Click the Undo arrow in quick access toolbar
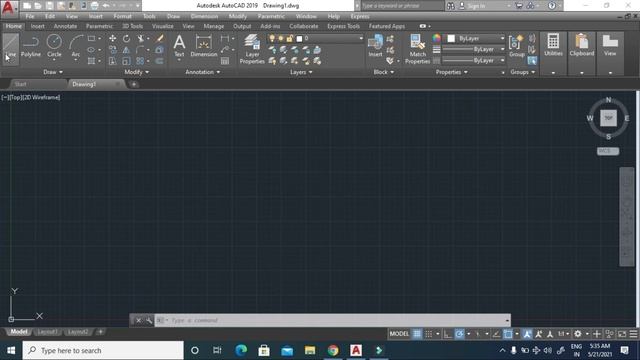This screenshot has width=640, height=360. (106, 6)
